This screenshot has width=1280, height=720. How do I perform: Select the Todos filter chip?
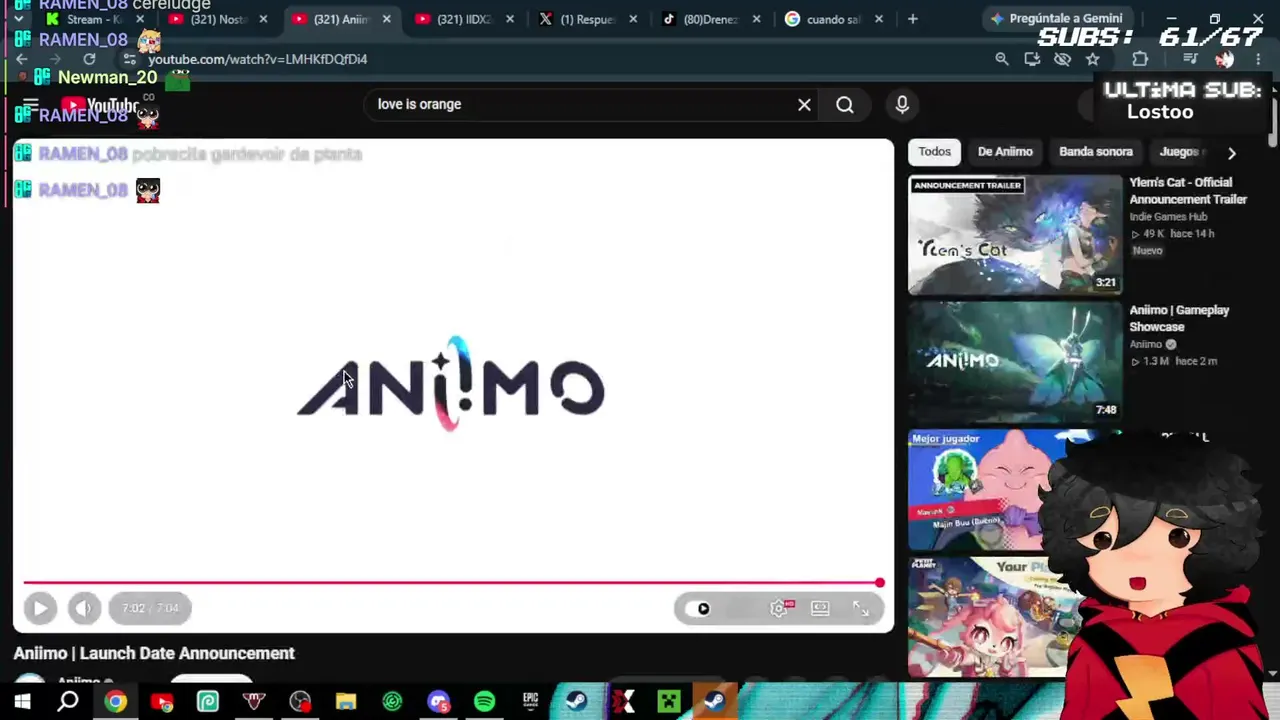point(934,152)
